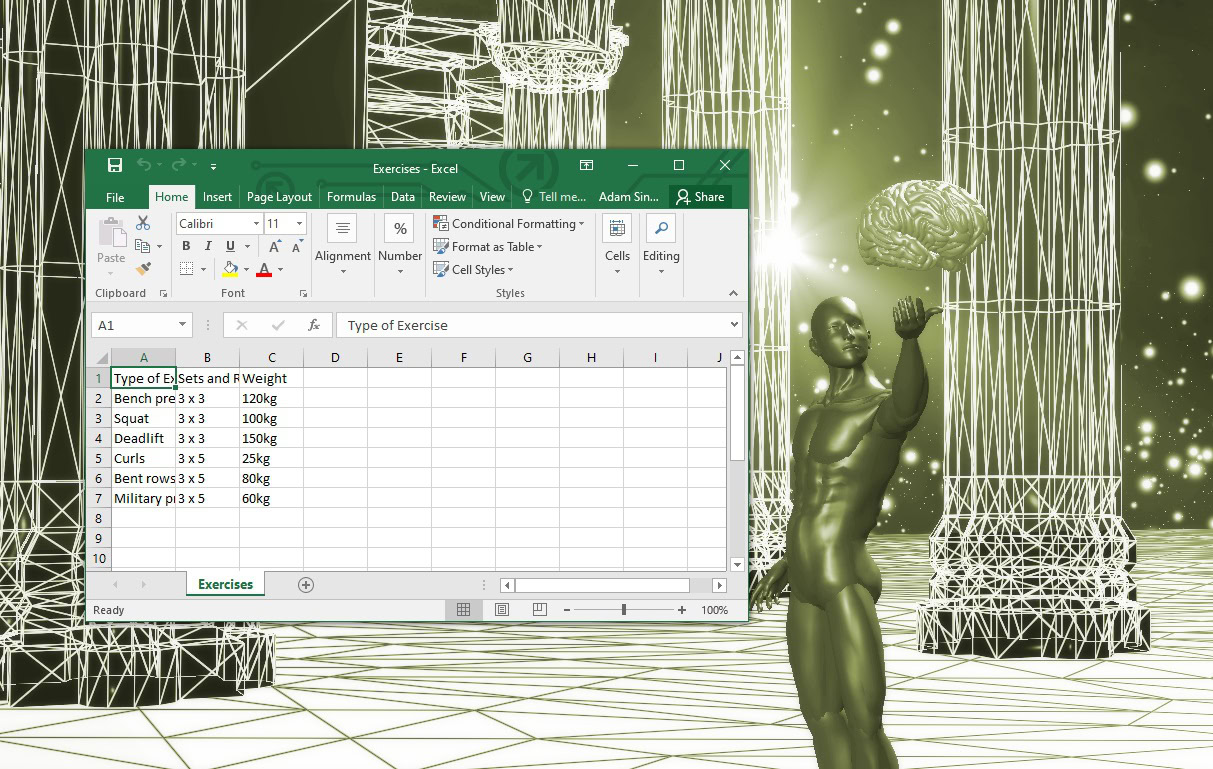The image size is (1213, 769).
Task: Apply italic formatting
Action: click(x=207, y=245)
